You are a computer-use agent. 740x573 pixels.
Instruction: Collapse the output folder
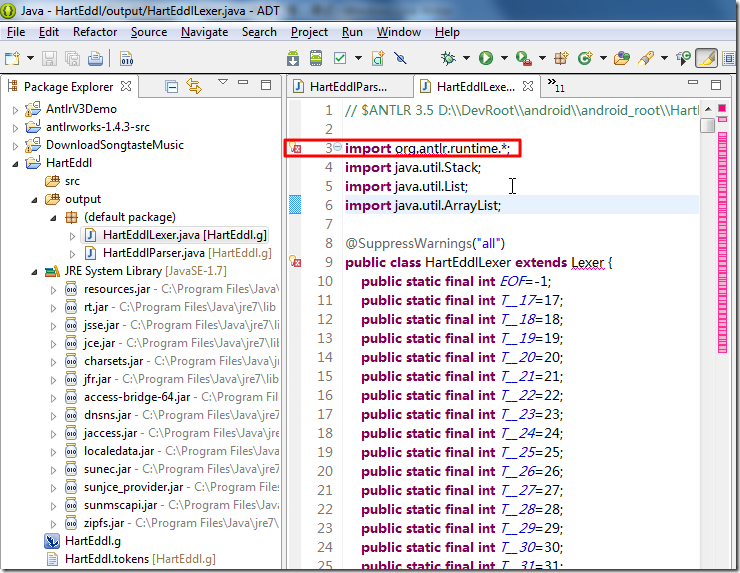tap(34, 200)
